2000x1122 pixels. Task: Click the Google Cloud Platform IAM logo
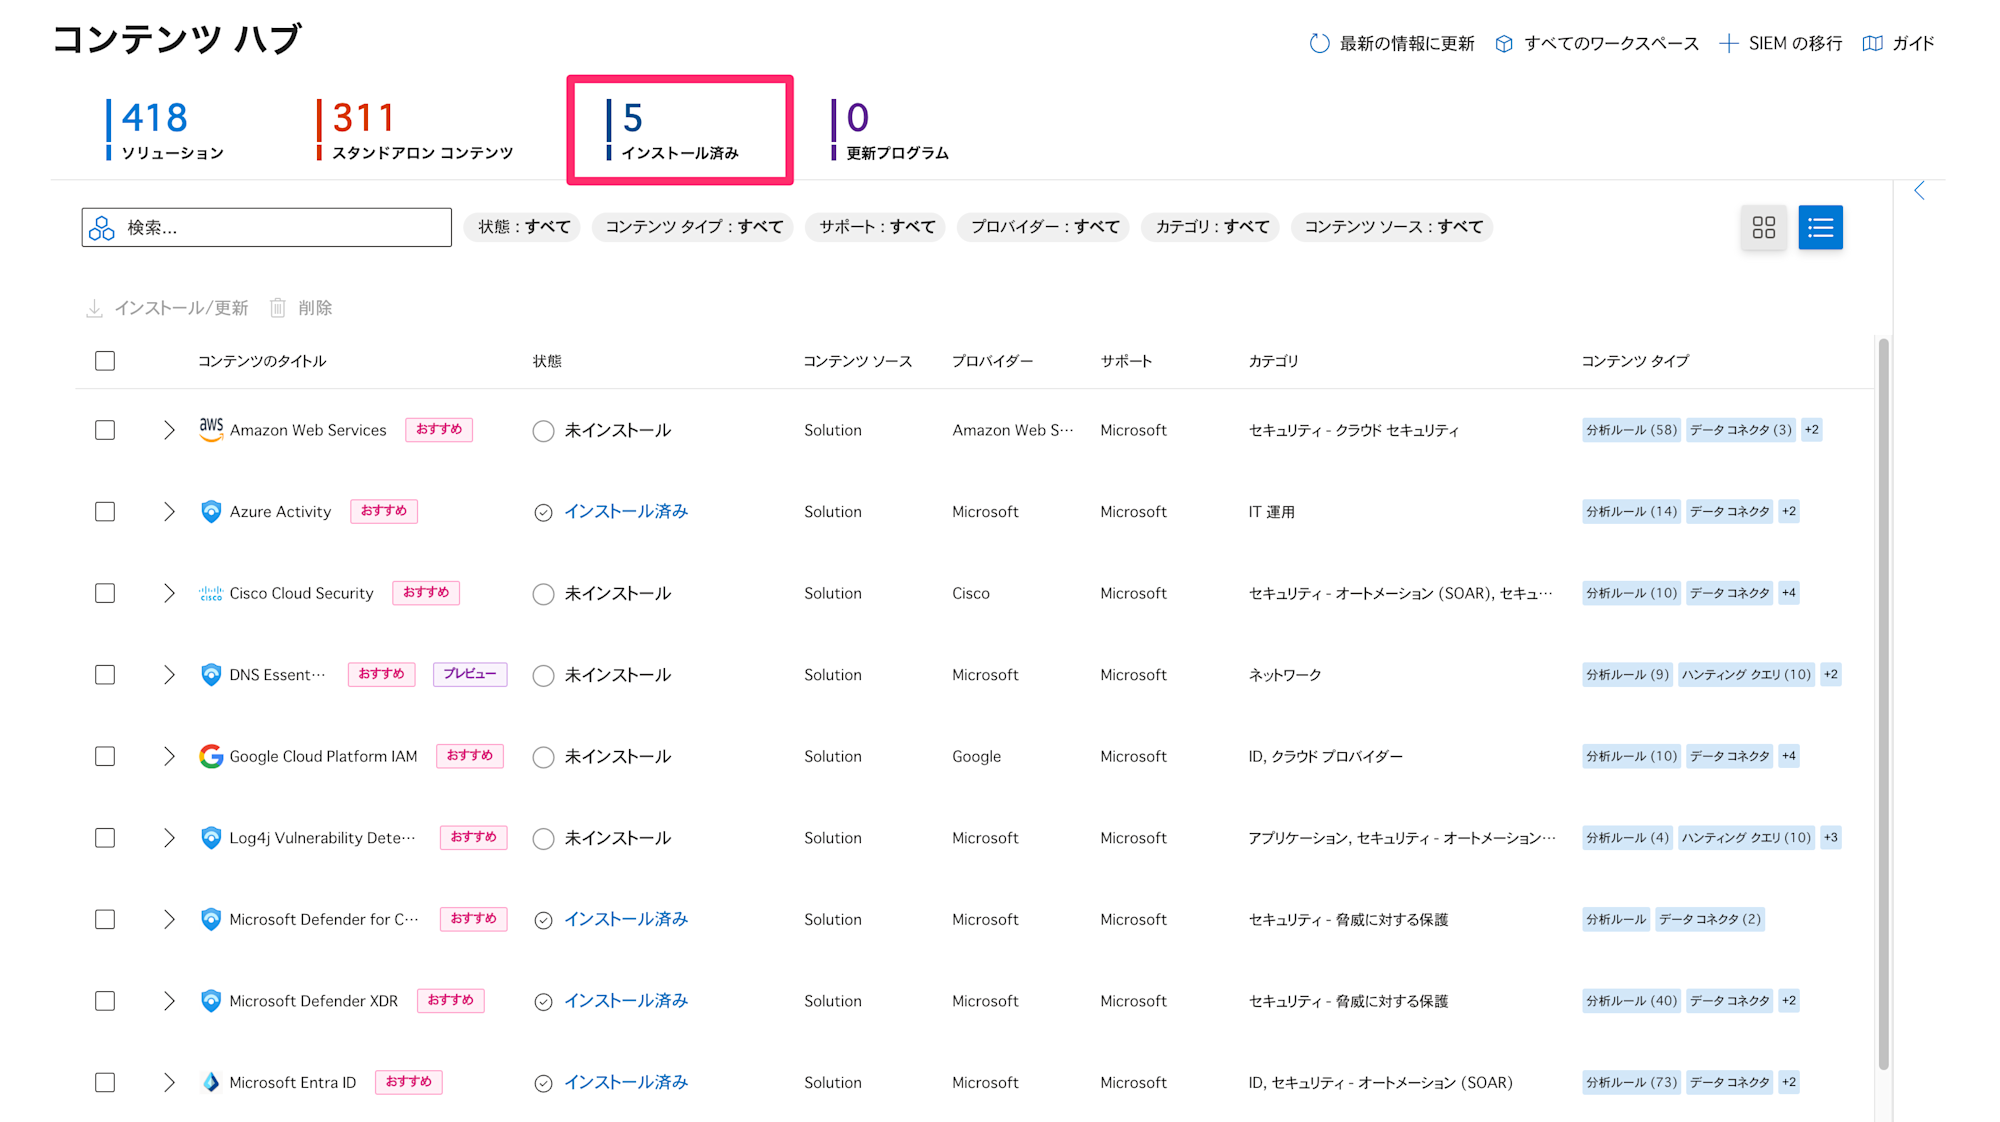[211, 756]
